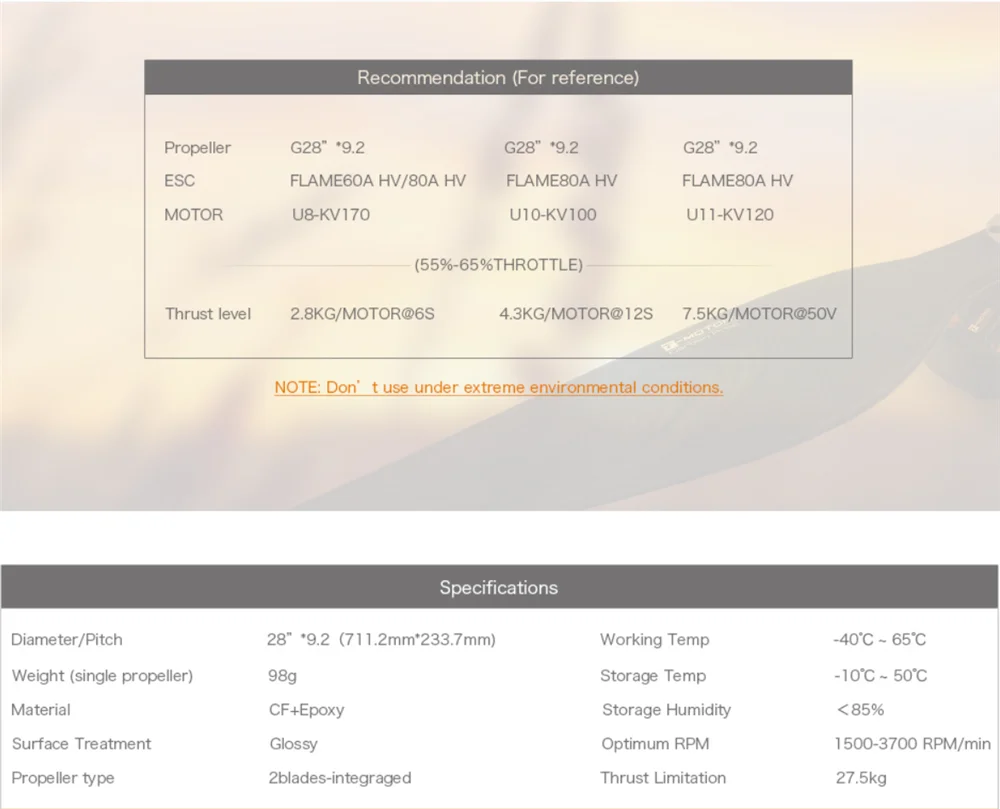Click the orange underlined NOTE about extreme conditions

coord(499,388)
